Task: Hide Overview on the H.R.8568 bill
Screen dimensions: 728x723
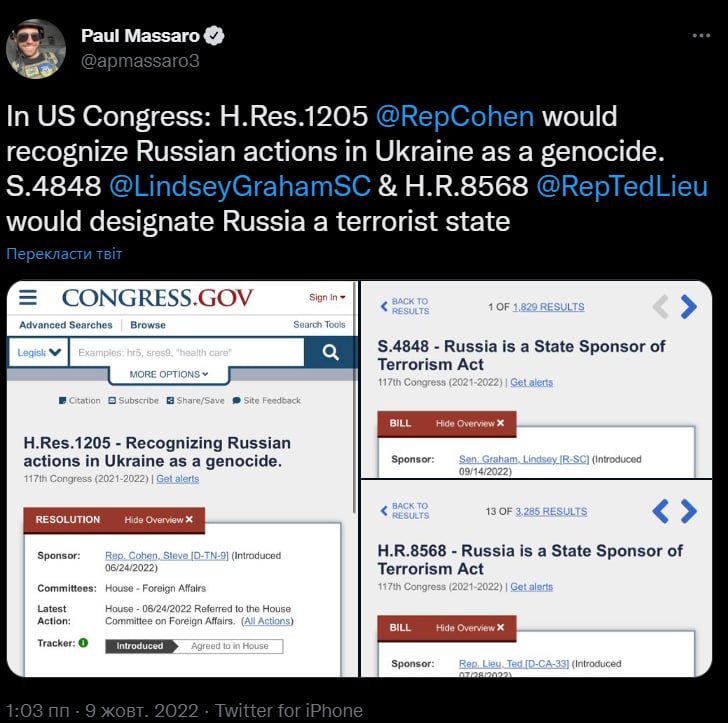Action: click(x=470, y=628)
